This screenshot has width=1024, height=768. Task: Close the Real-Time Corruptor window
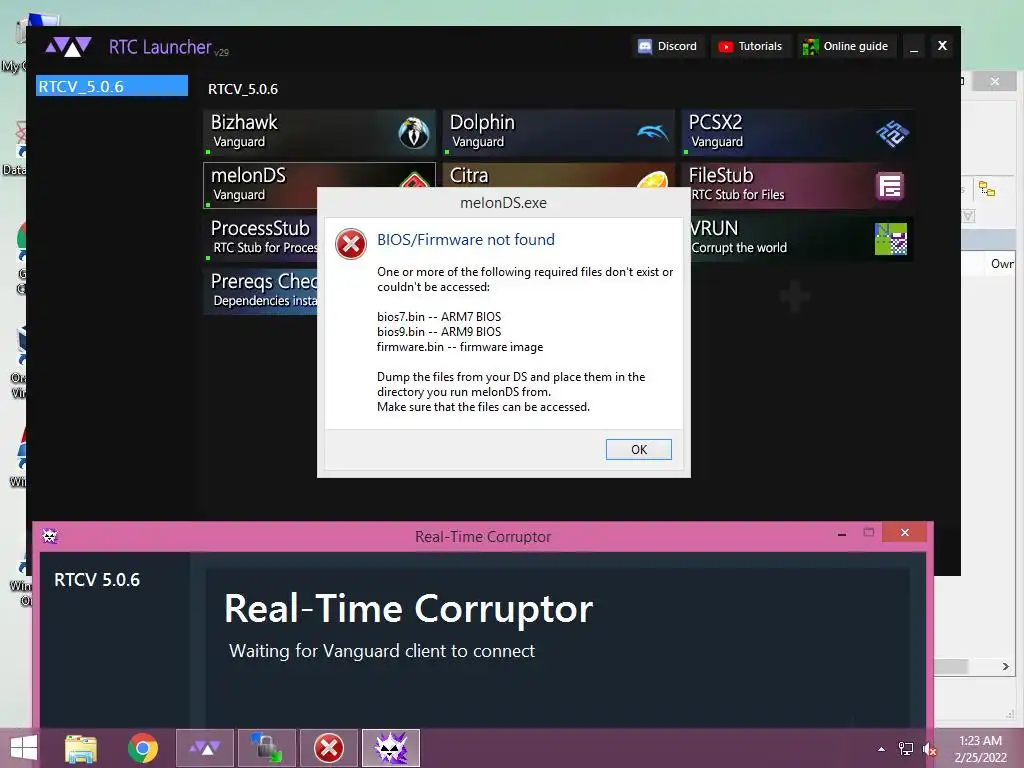point(904,532)
